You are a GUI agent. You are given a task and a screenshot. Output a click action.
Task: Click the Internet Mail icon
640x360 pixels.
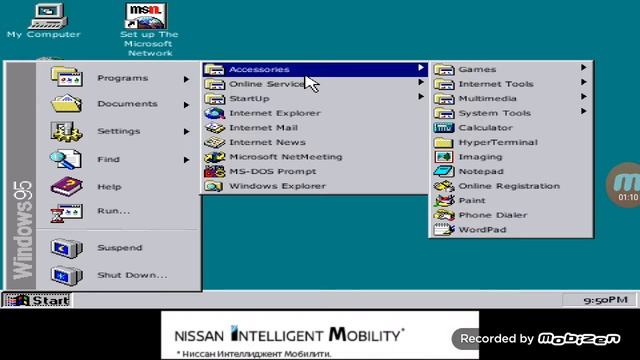point(215,128)
